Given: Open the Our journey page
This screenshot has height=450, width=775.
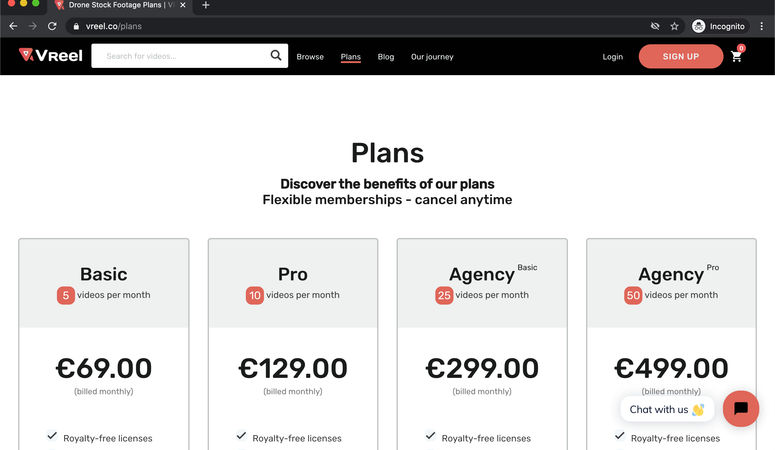Looking at the screenshot, I should tap(432, 57).
